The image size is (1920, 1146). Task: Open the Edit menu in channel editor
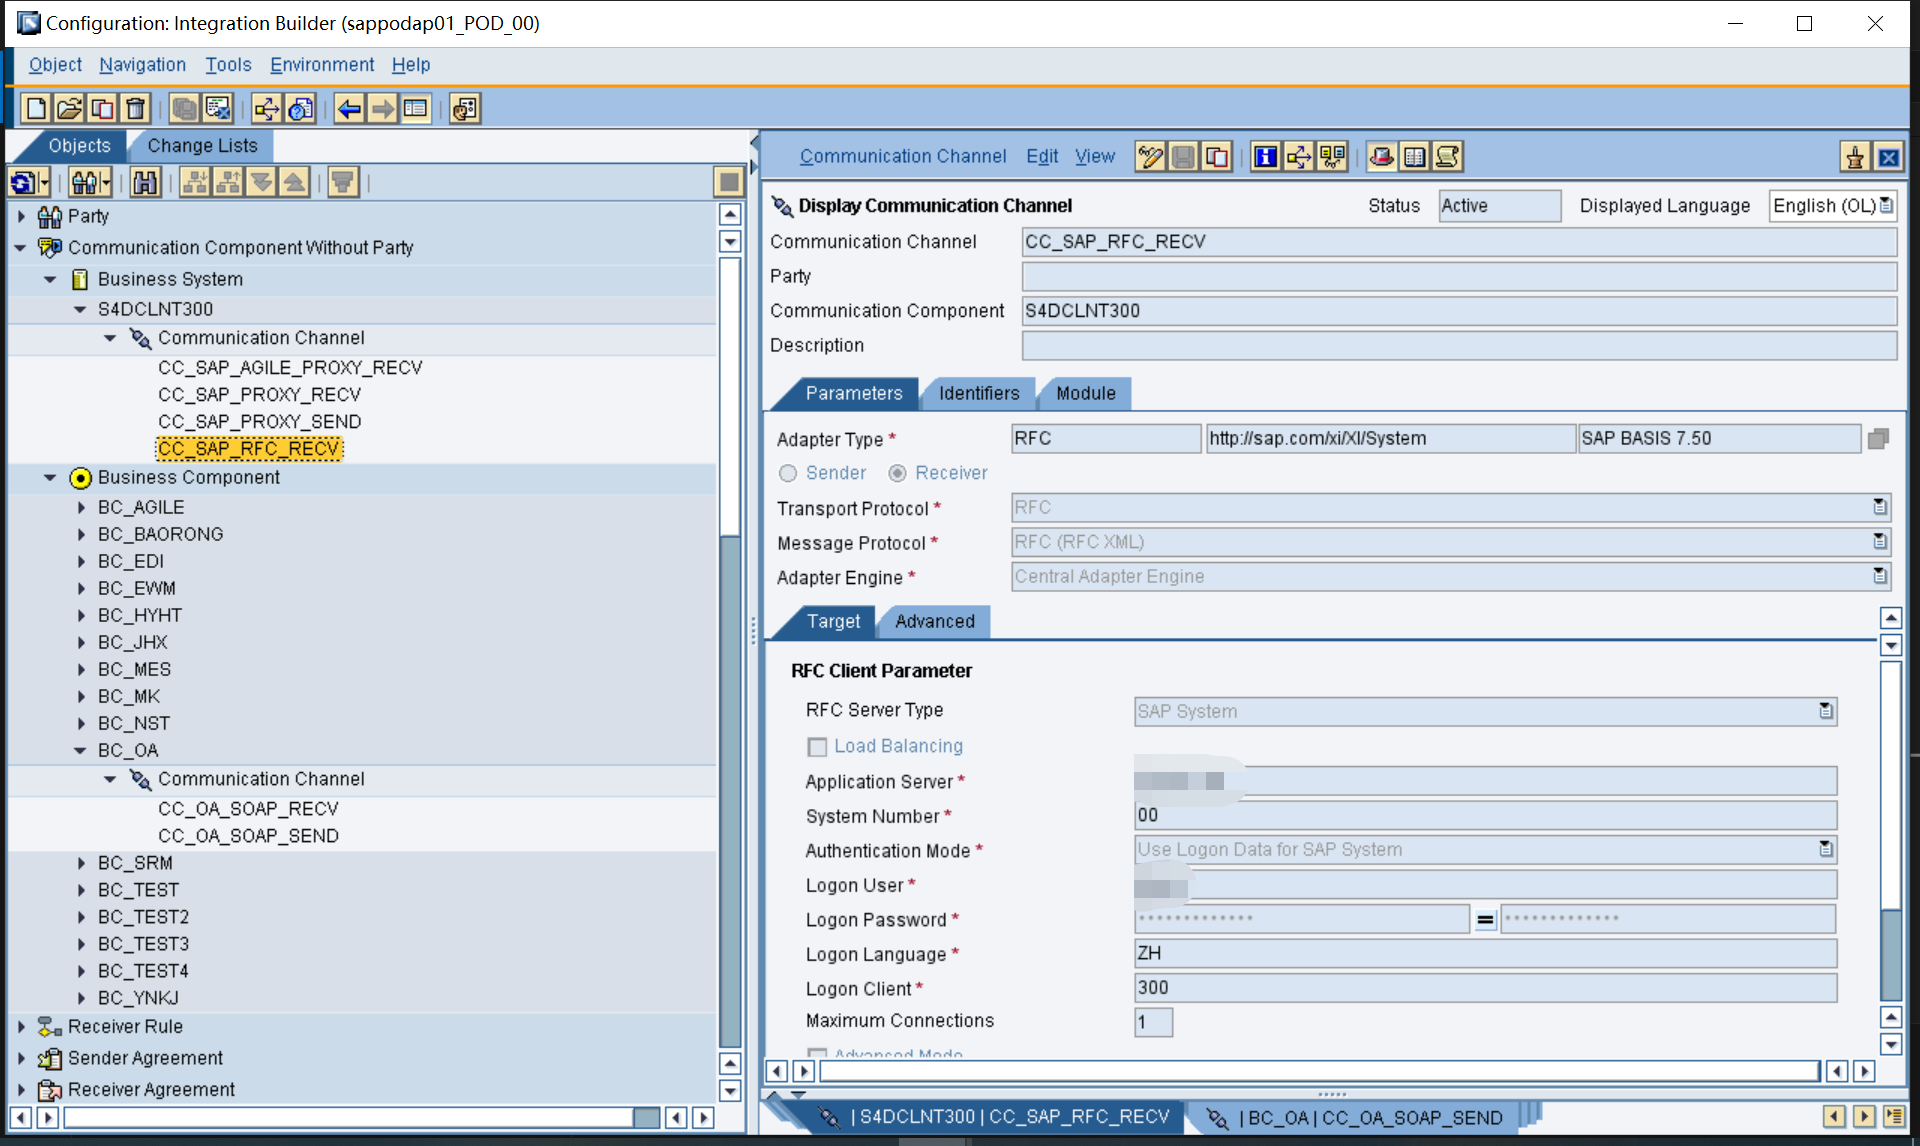pos(1042,156)
